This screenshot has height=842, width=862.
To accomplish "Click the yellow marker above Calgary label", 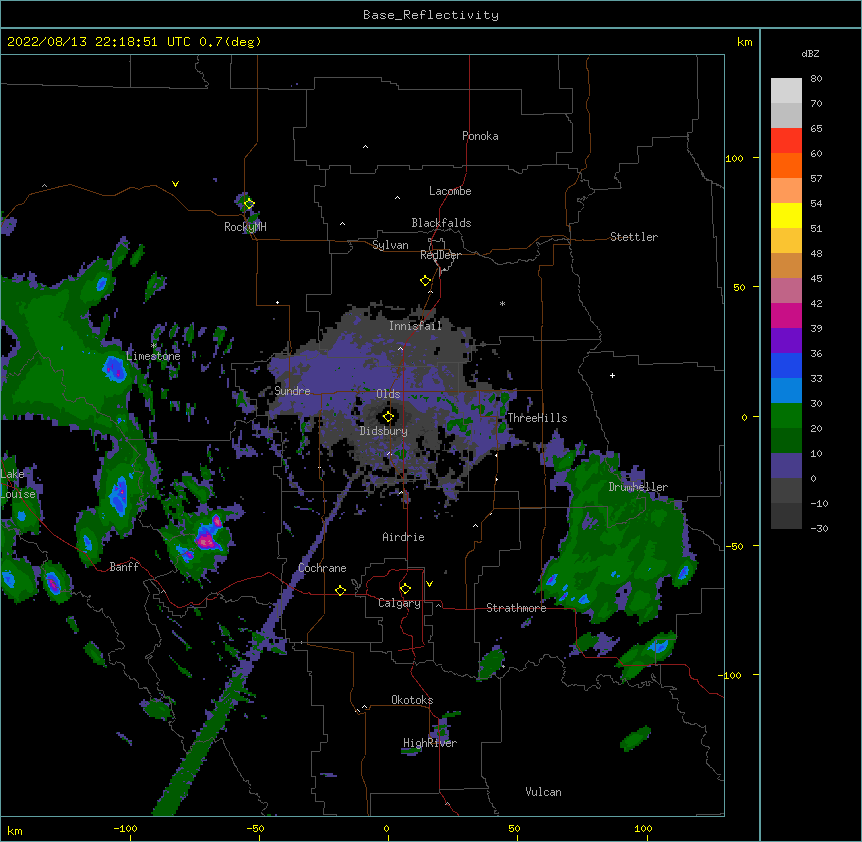I will tap(405, 589).
